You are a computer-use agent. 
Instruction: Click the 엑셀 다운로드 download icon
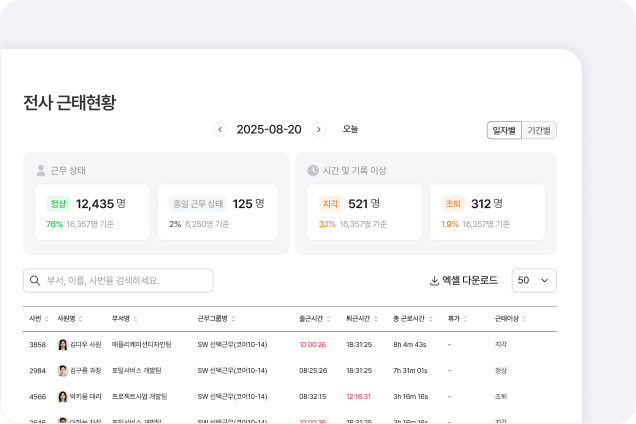434,281
